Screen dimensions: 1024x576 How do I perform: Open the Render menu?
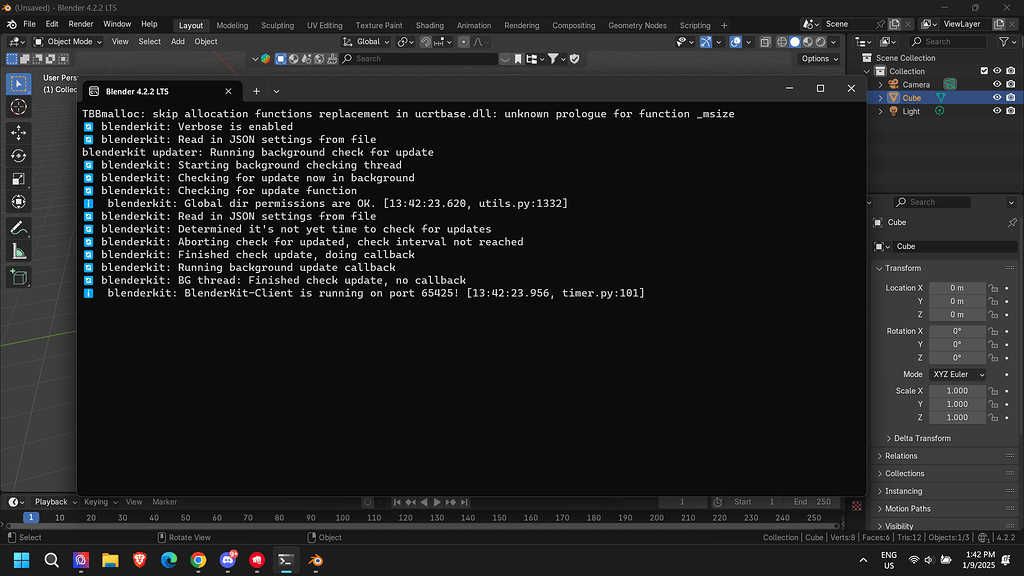point(81,24)
